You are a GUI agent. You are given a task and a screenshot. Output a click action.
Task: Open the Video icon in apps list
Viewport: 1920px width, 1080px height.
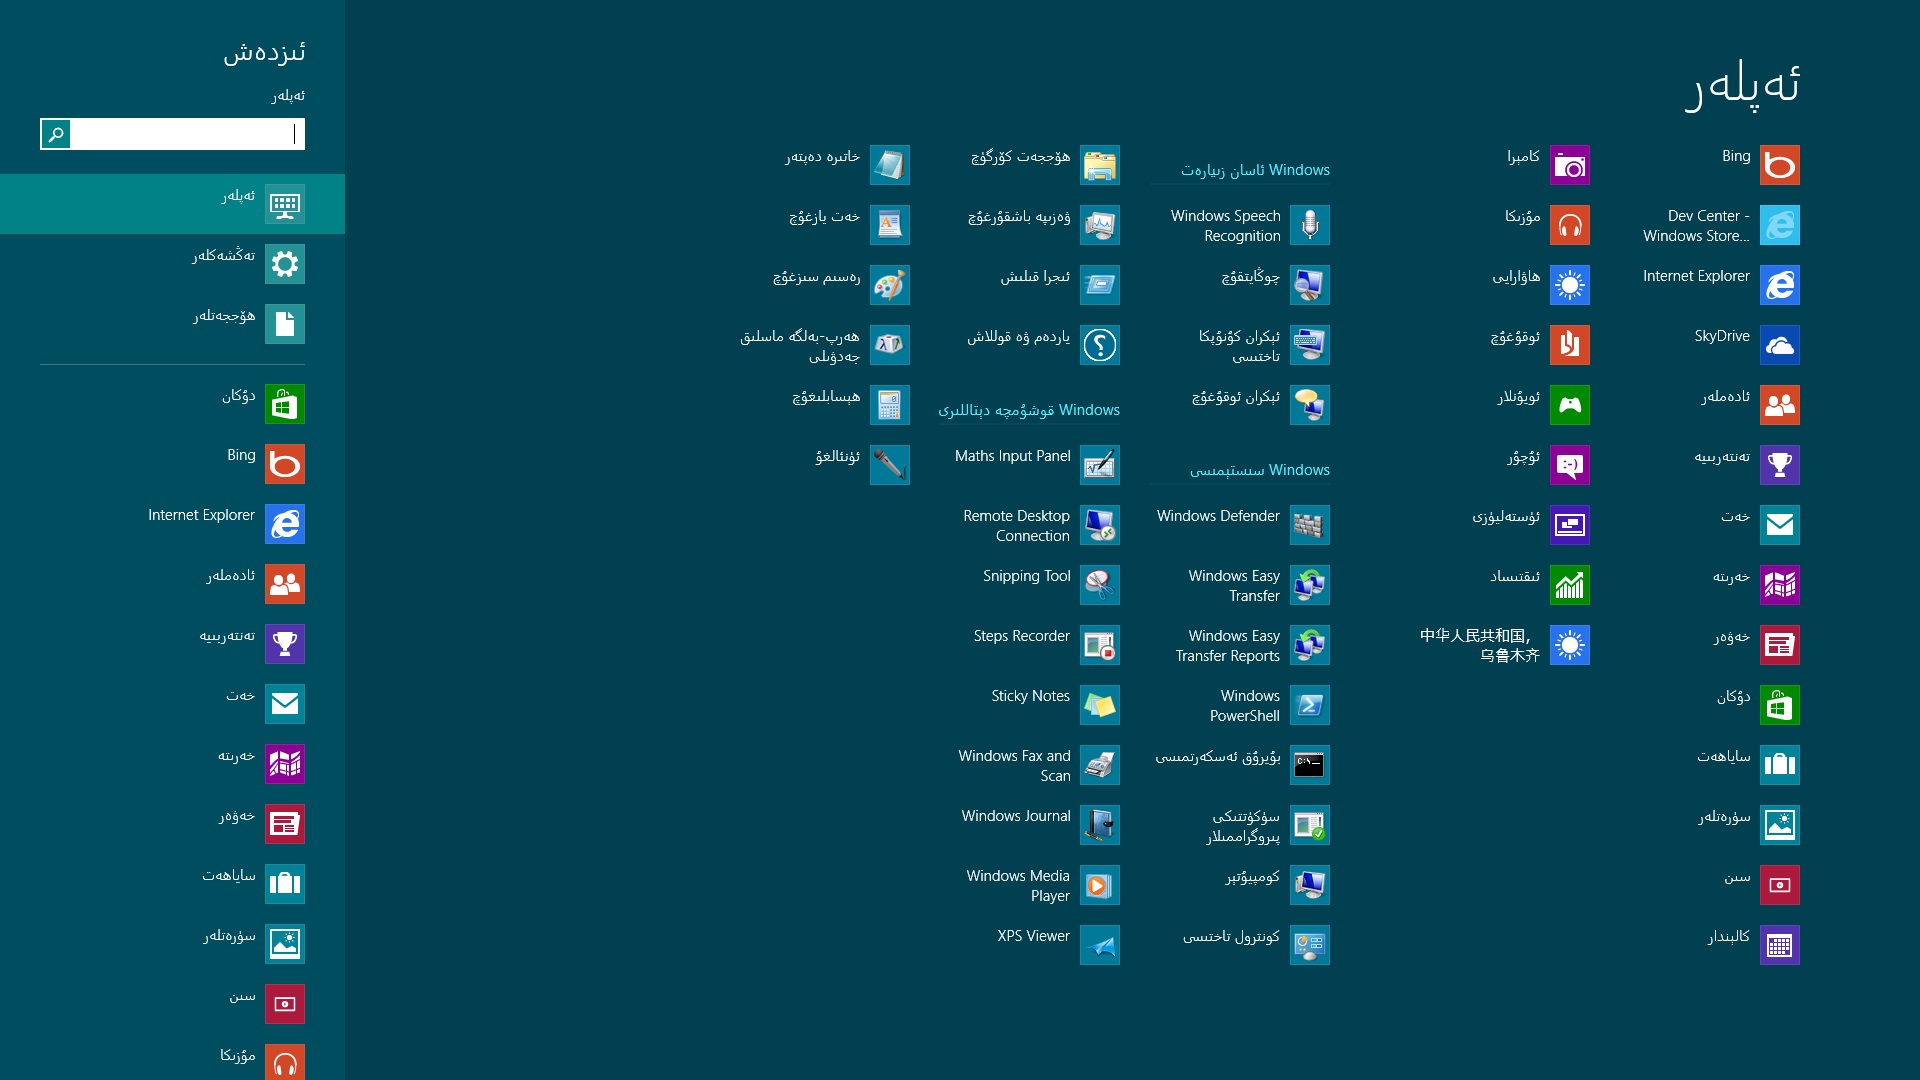coord(1780,885)
